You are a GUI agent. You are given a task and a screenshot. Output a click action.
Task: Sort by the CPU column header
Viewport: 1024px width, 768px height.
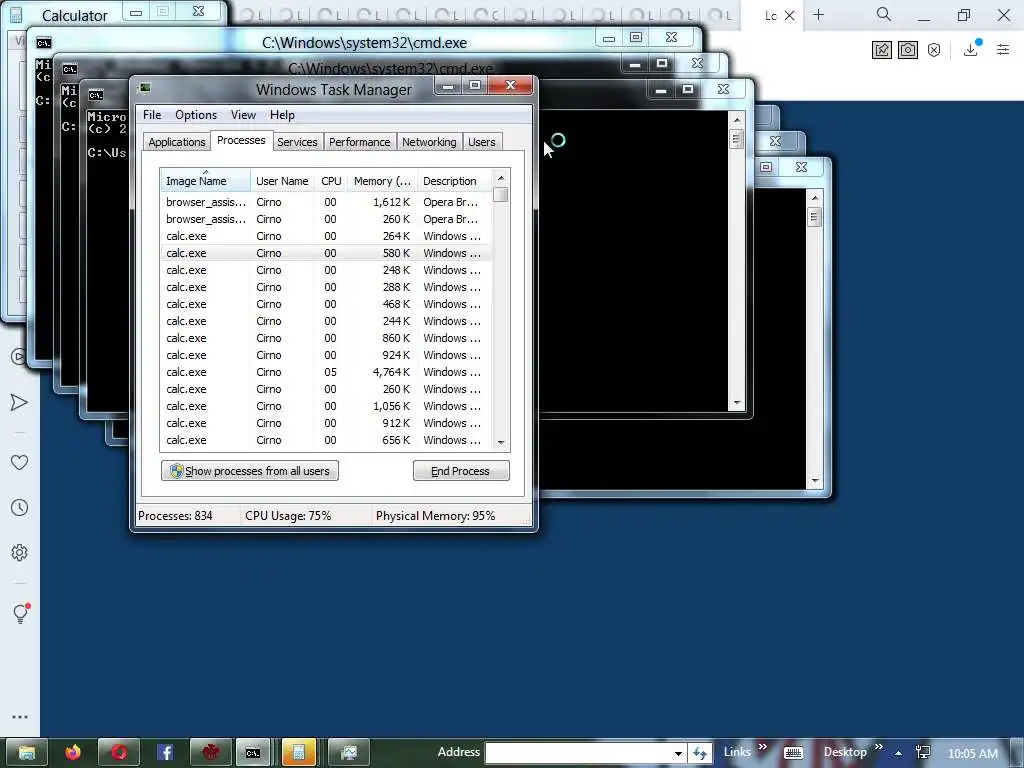[x=331, y=181]
